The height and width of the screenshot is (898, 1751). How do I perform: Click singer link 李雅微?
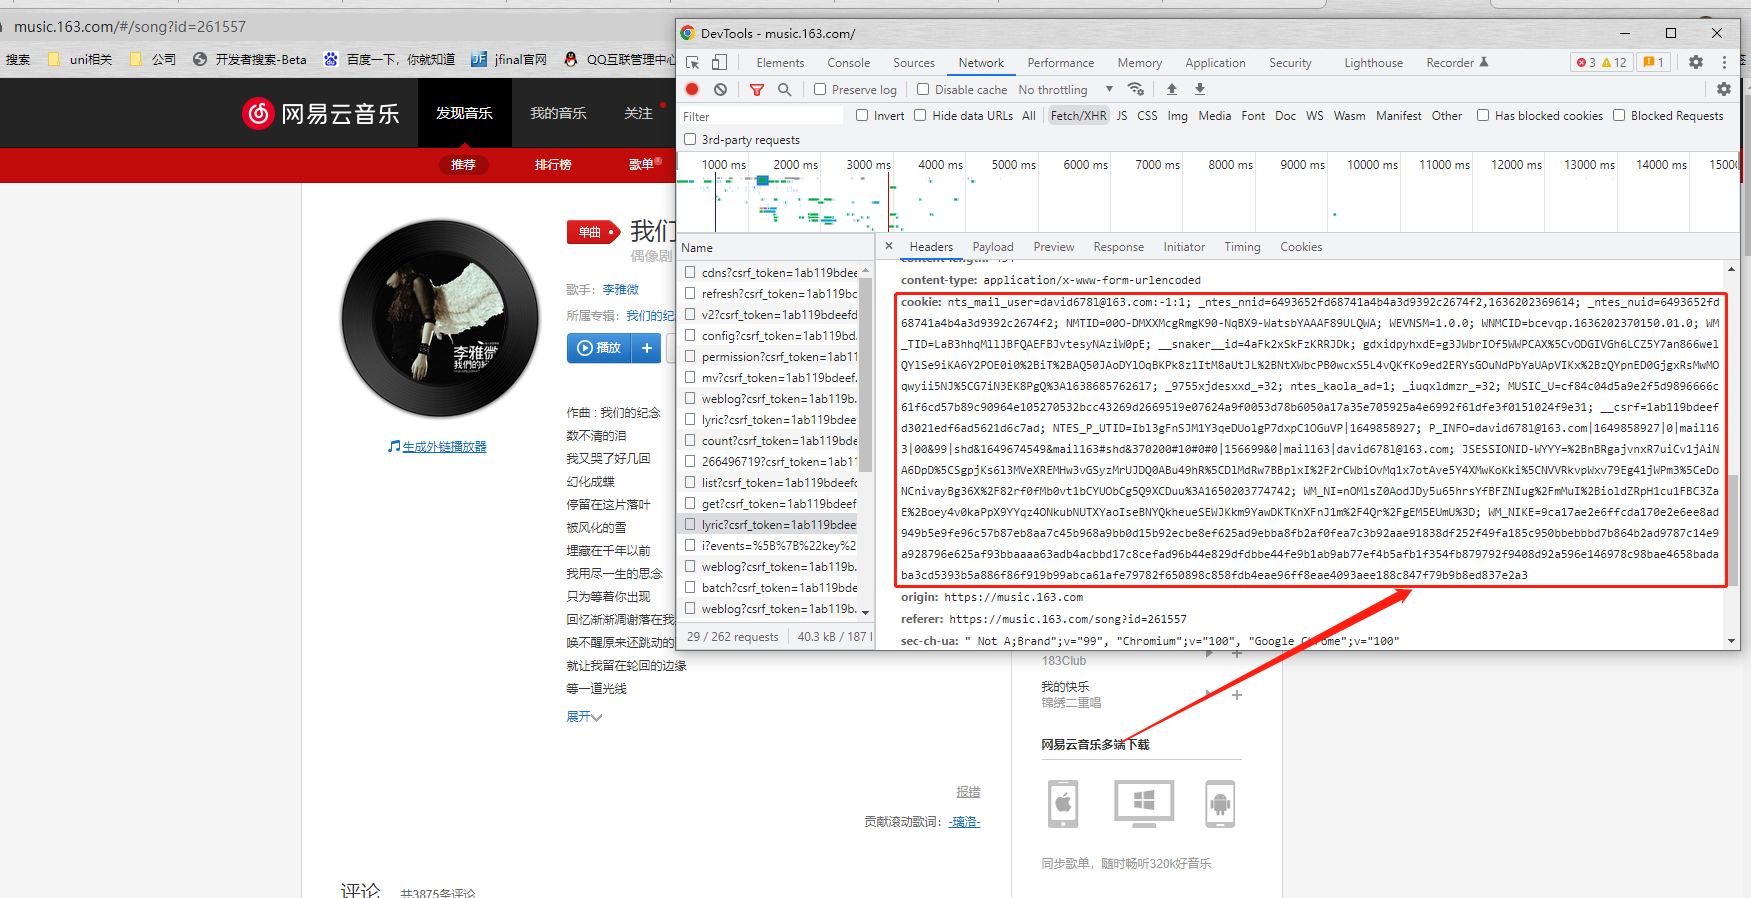(x=620, y=289)
